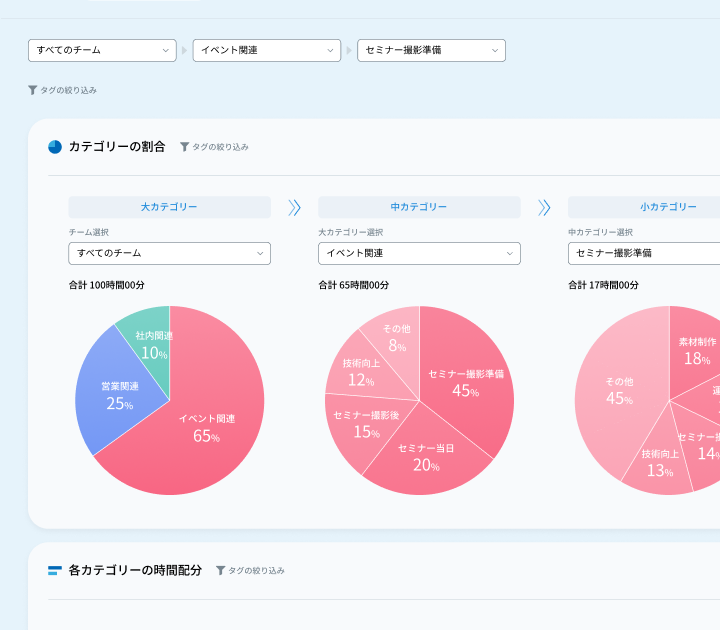Click the カテゴリーの割合 section heading
Image resolution: width=720 pixels, height=630 pixels.
117,147
